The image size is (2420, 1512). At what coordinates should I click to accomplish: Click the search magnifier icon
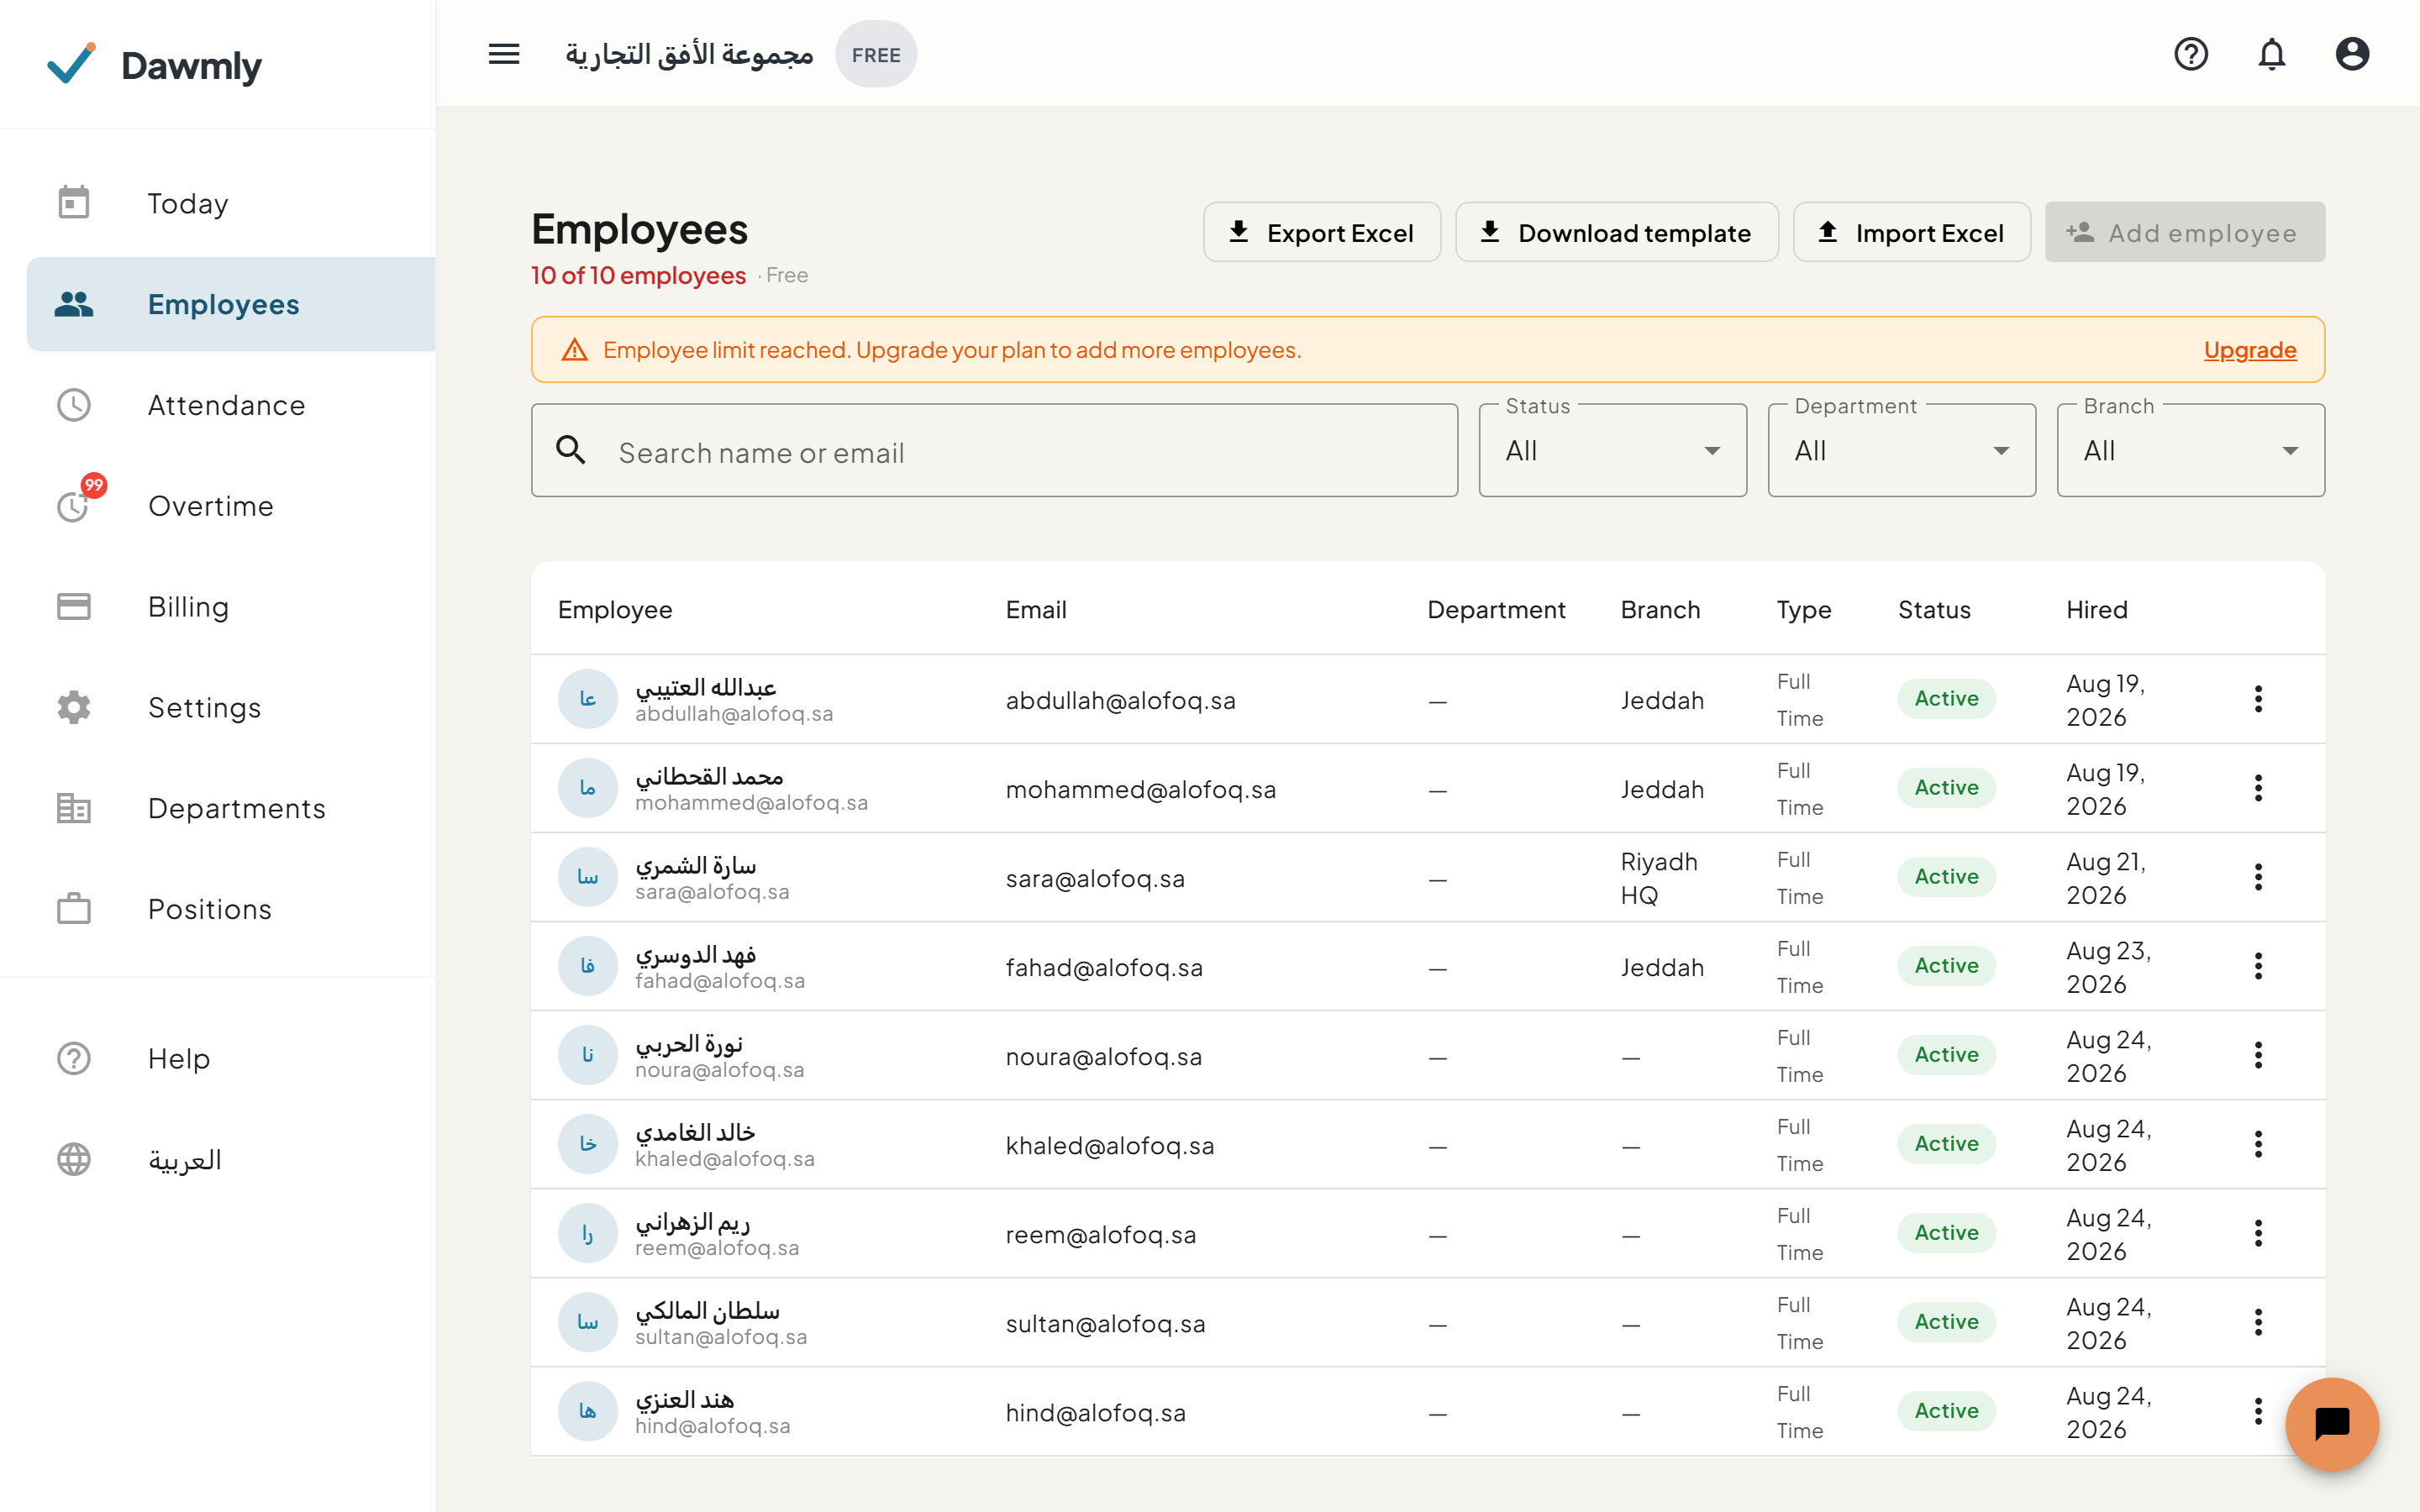(571, 450)
